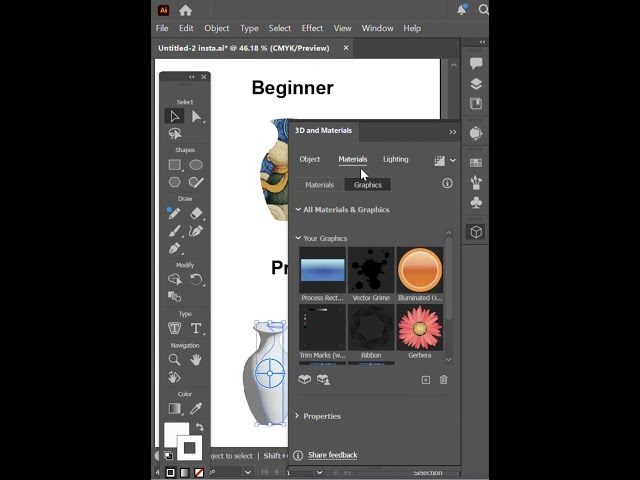Set fill to None

pos(199,472)
